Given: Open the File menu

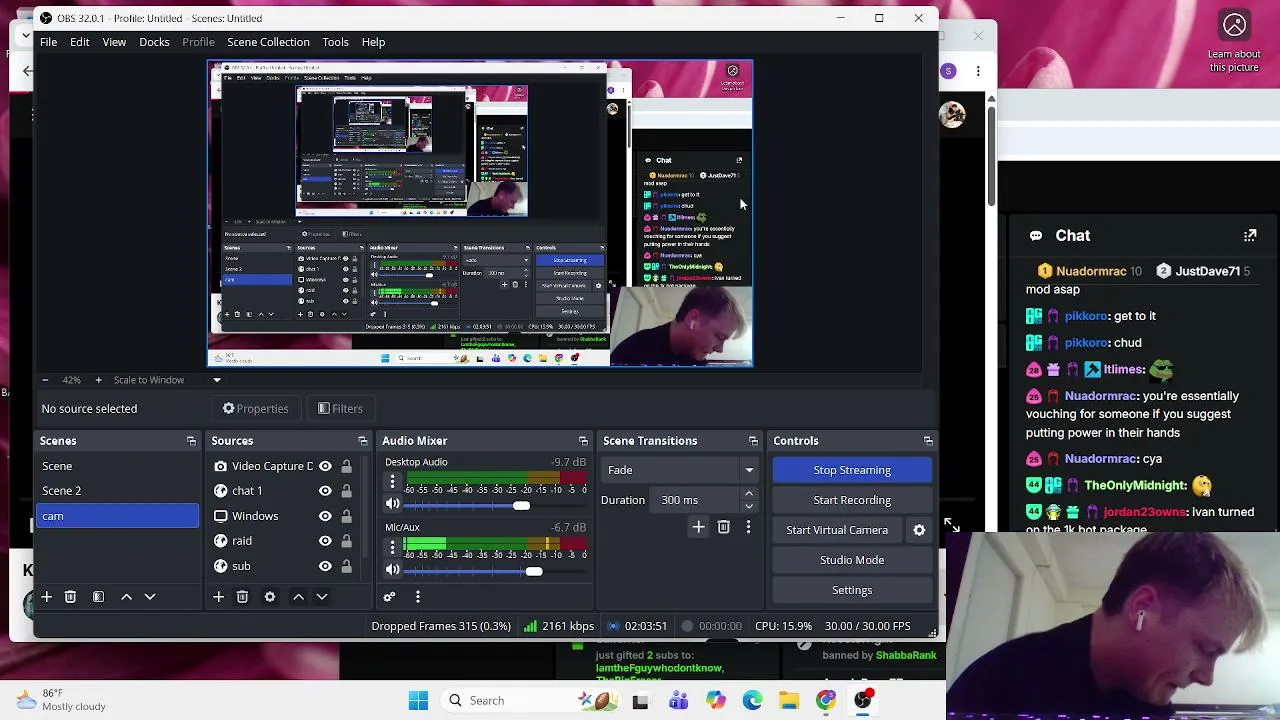Looking at the screenshot, I should coord(48,42).
